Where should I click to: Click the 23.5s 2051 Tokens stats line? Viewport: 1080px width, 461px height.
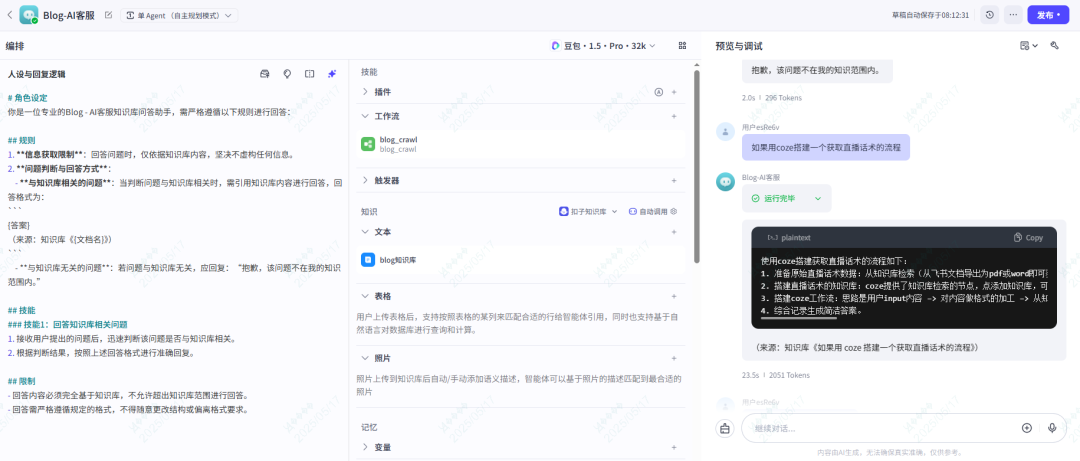click(x=776, y=376)
